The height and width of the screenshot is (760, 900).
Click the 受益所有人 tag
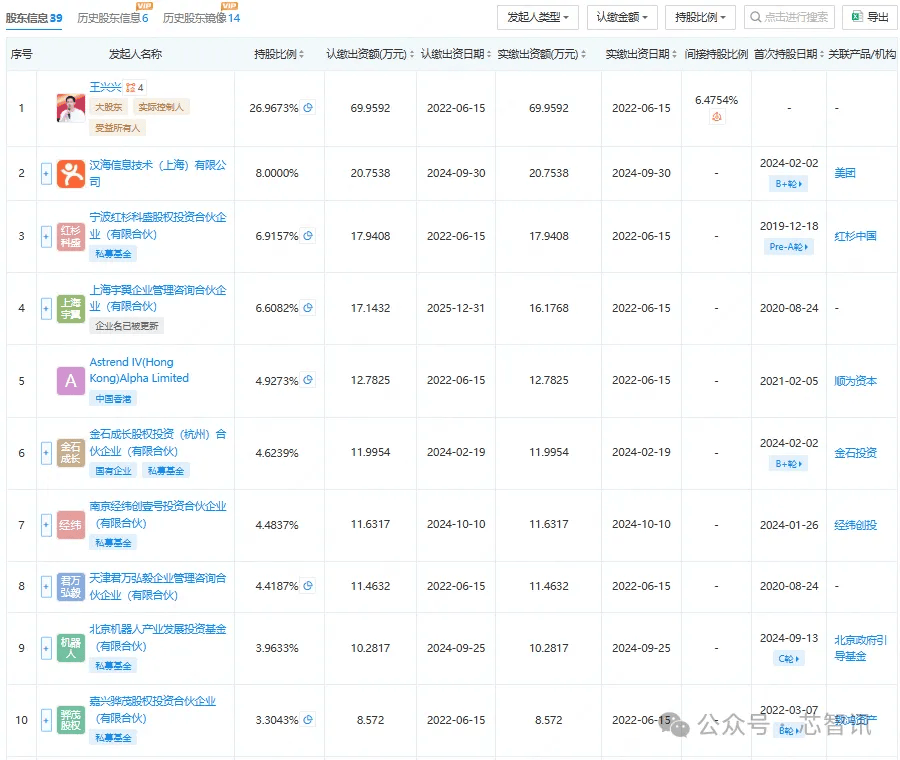pos(117,127)
